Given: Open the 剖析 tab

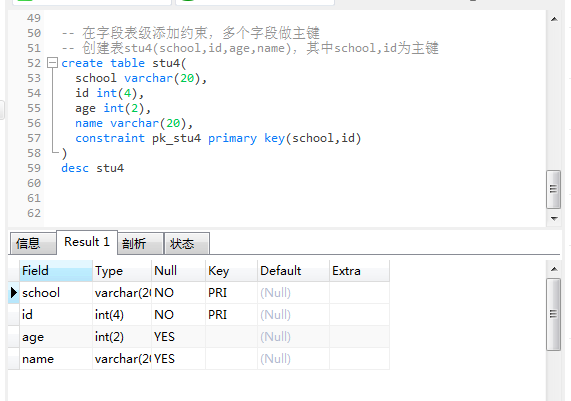Looking at the screenshot, I should pyautogui.click(x=140, y=243).
